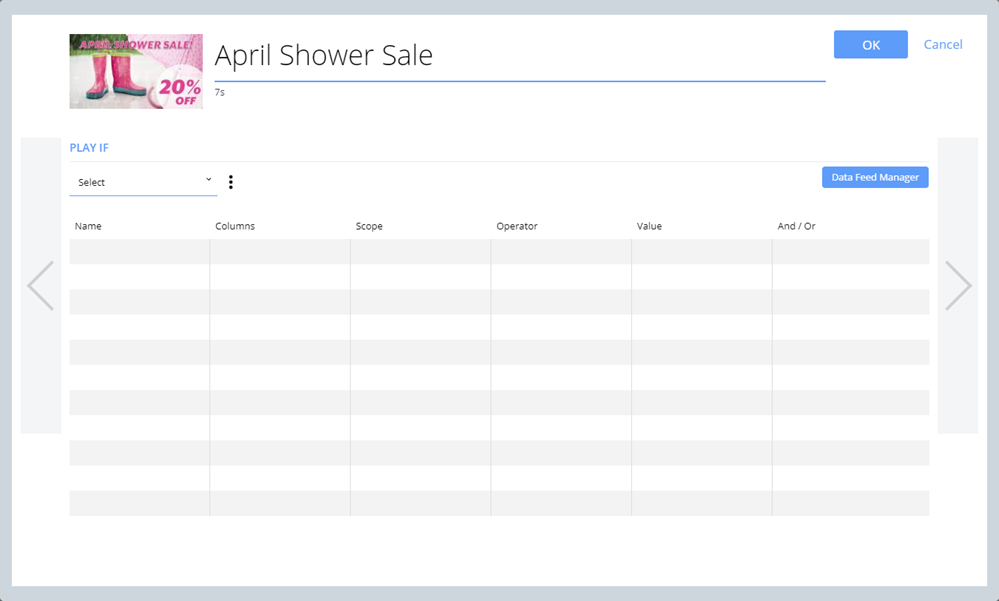Select the first row Name cell
The image size is (999, 601).
click(139, 251)
